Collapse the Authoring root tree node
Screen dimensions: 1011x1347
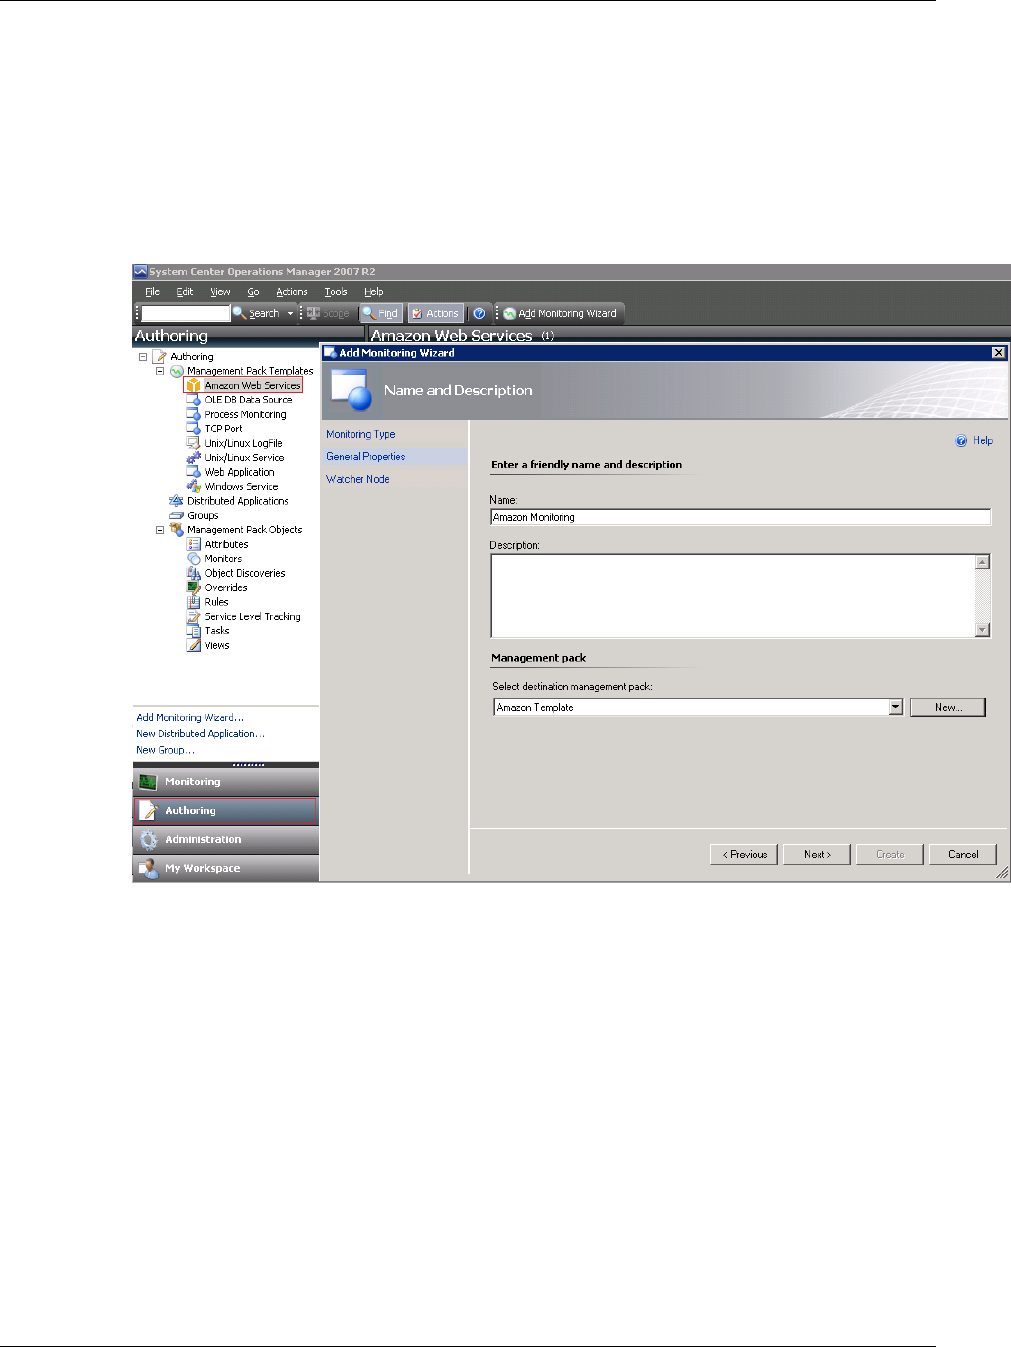[143, 357]
